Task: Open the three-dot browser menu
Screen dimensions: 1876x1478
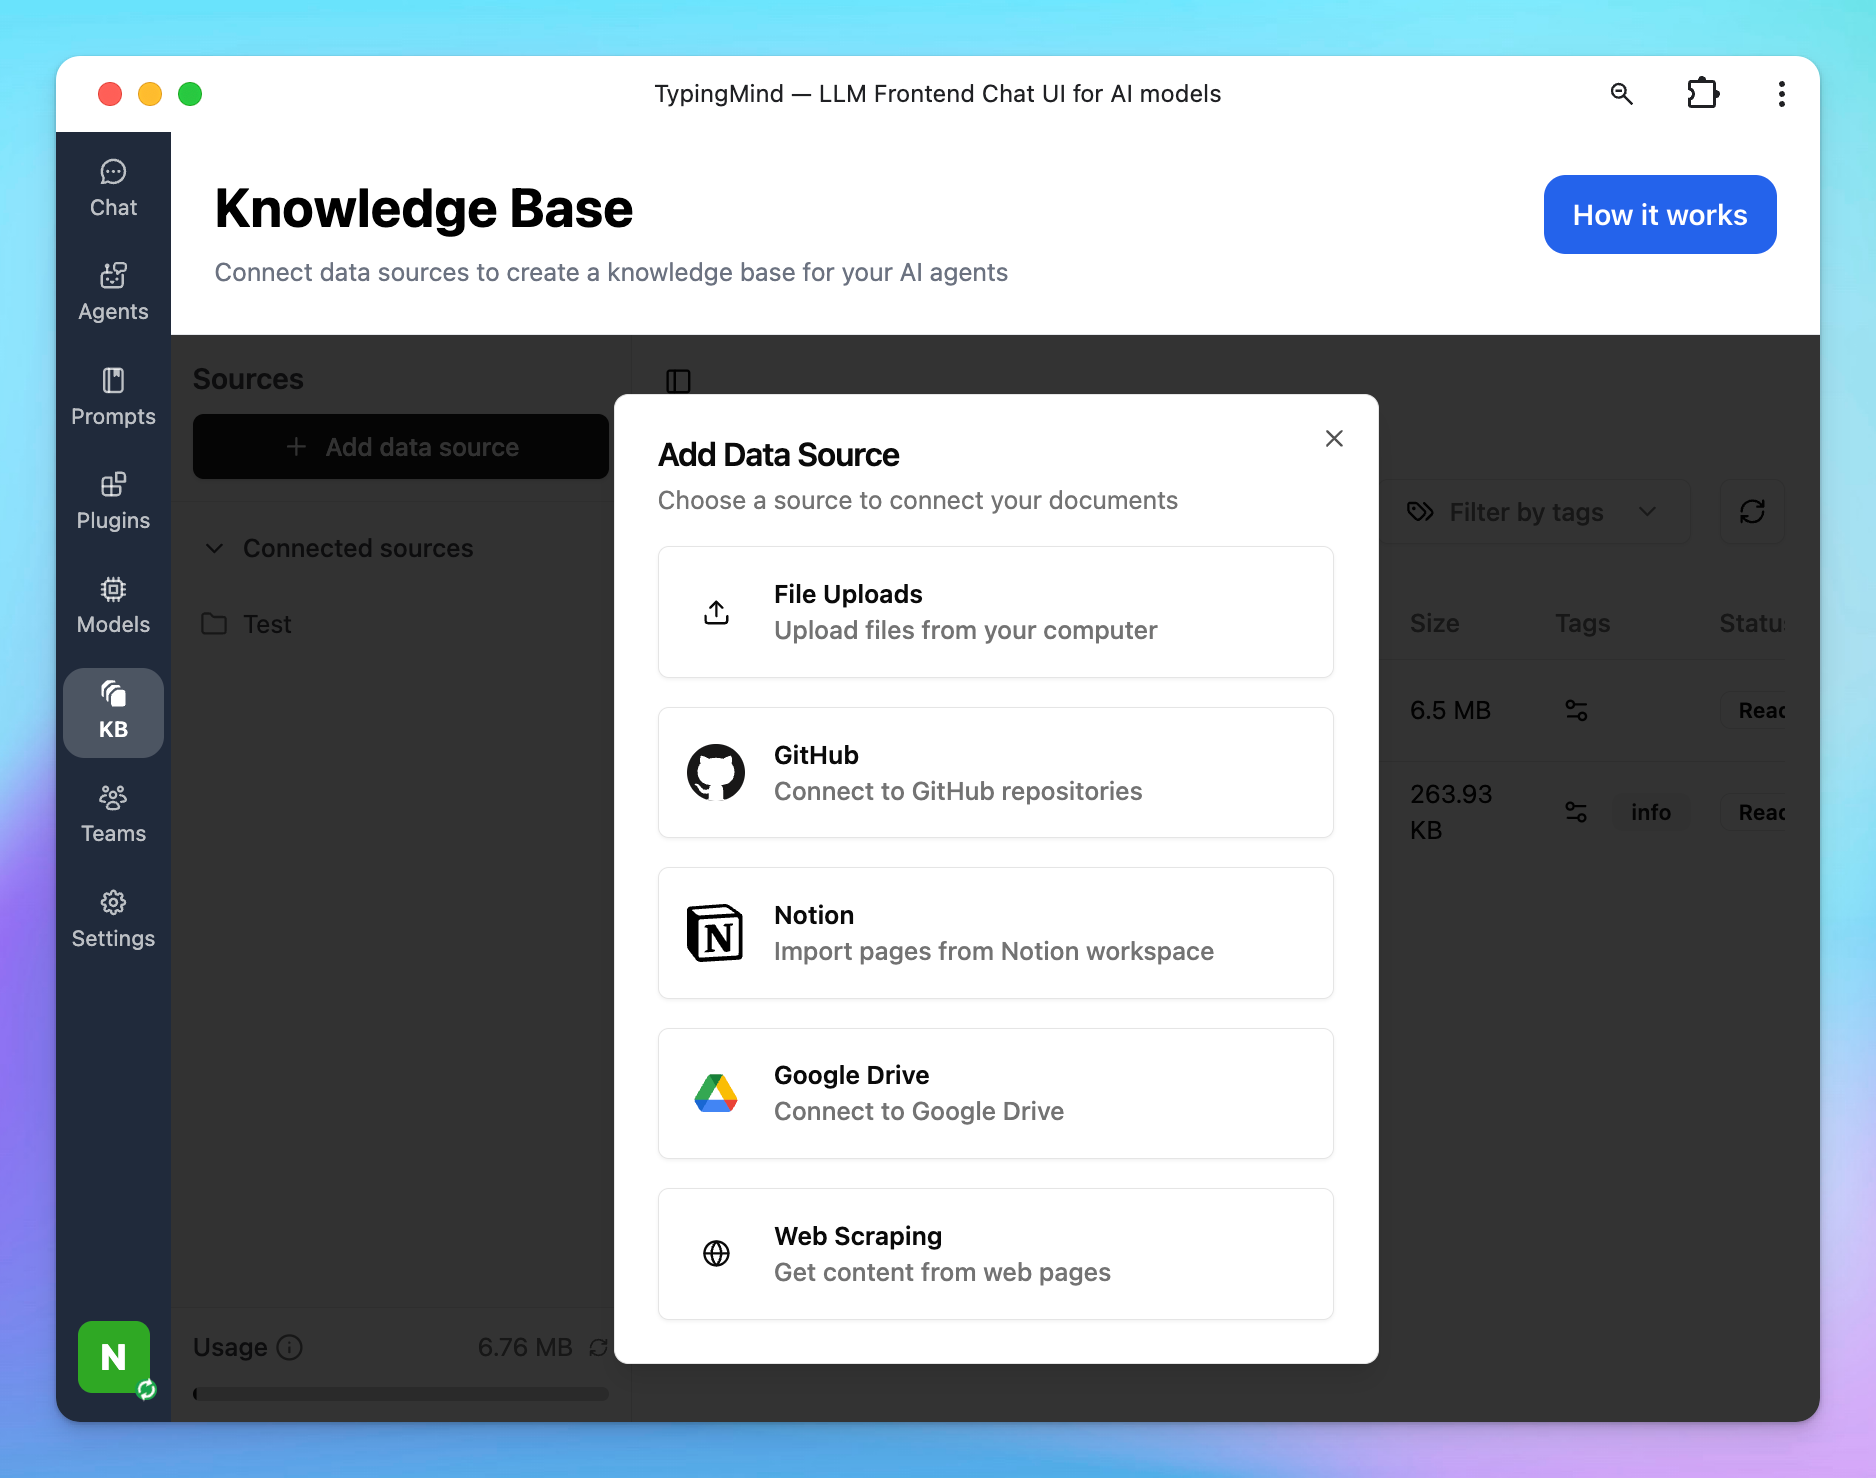Action: pyautogui.click(x=1781, y=94)
